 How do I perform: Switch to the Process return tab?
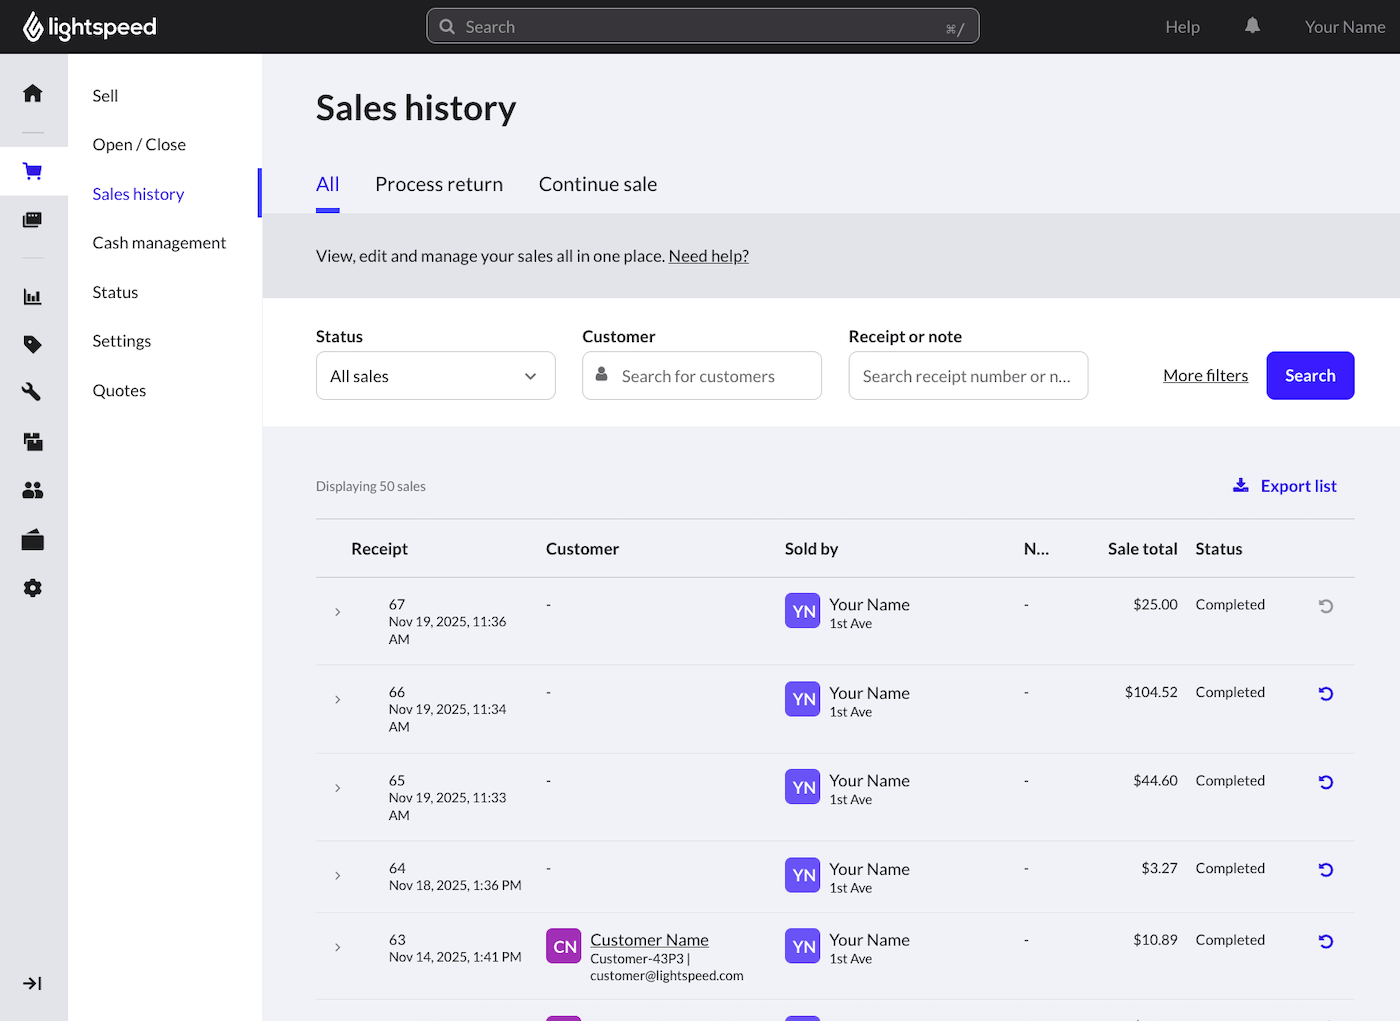click(439, 185)
